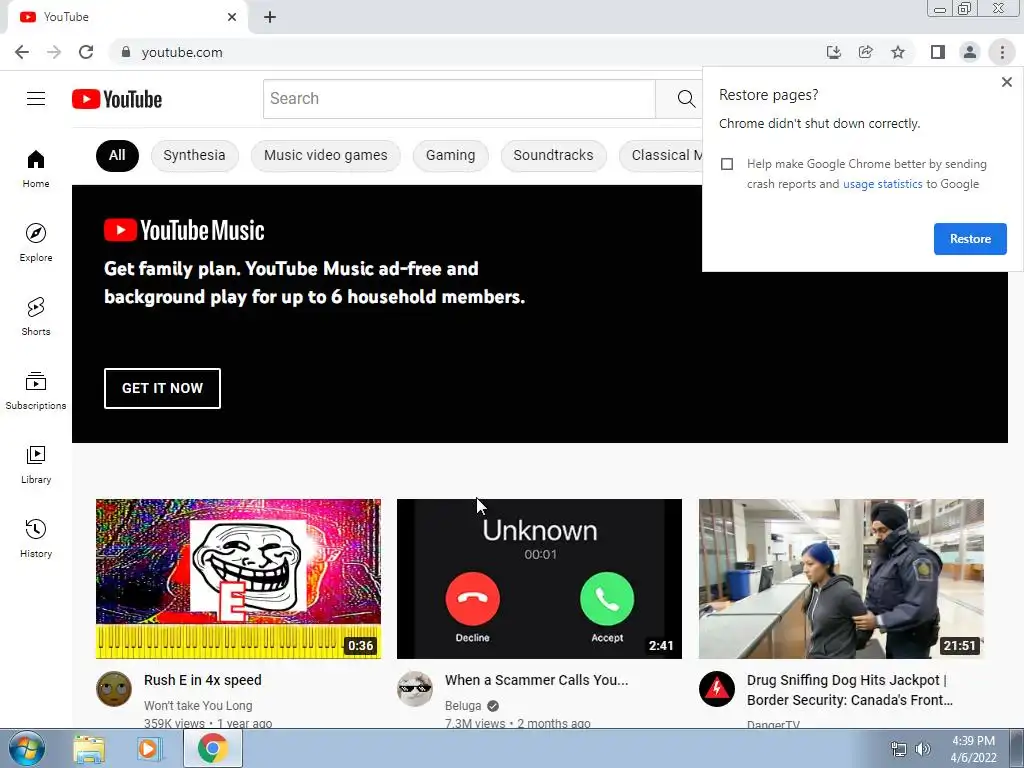The width and height of the screenshot is (1024, 768).
Task: Open the usage statistics link
Action: point(882,184)
